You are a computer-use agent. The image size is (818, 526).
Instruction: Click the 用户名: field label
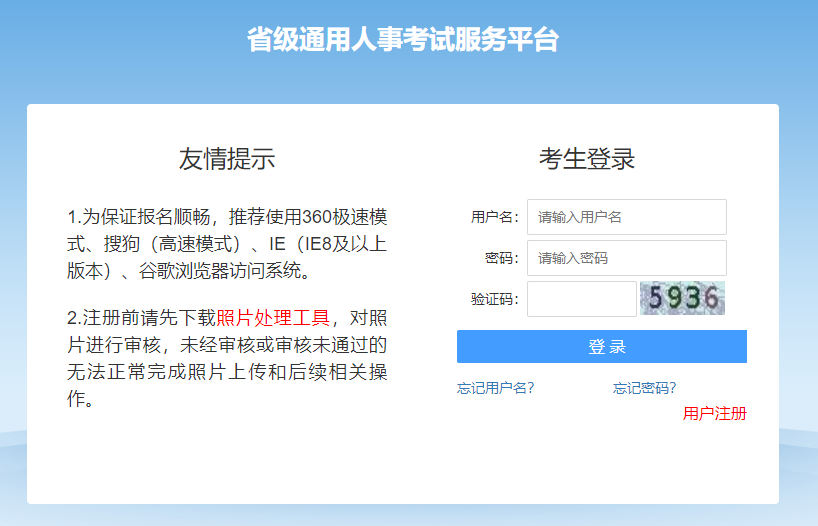[495, 217]
